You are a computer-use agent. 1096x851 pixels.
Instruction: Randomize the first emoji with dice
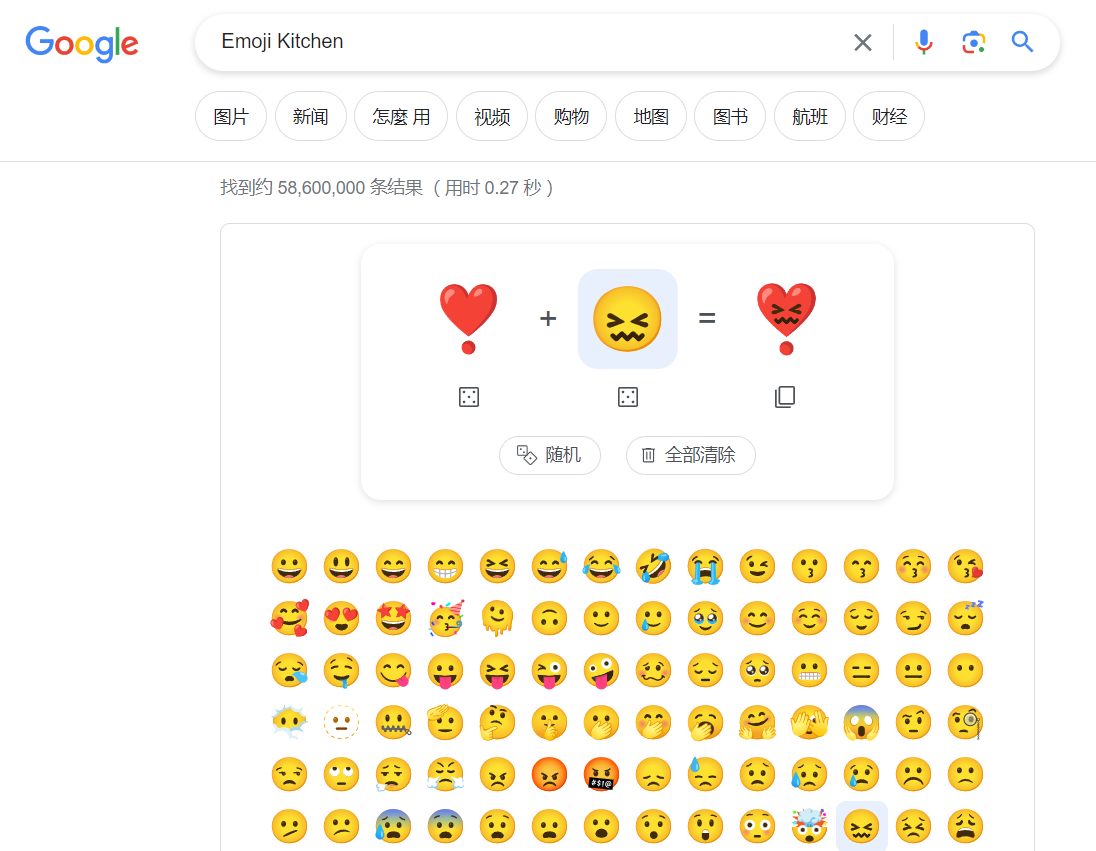(x=468, y=397)
